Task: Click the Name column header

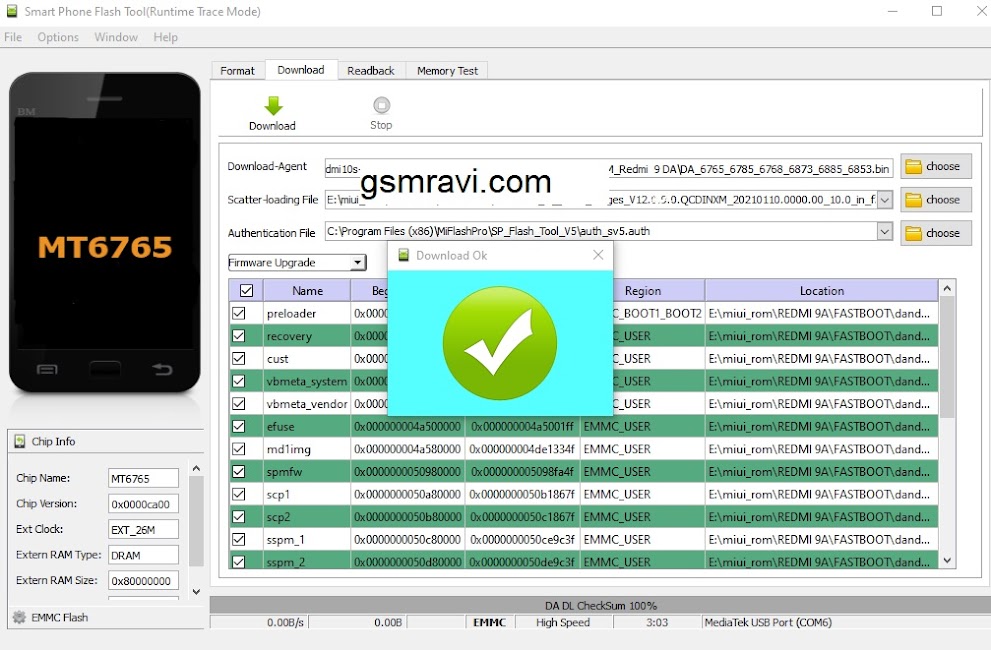Action: point(307,291)
